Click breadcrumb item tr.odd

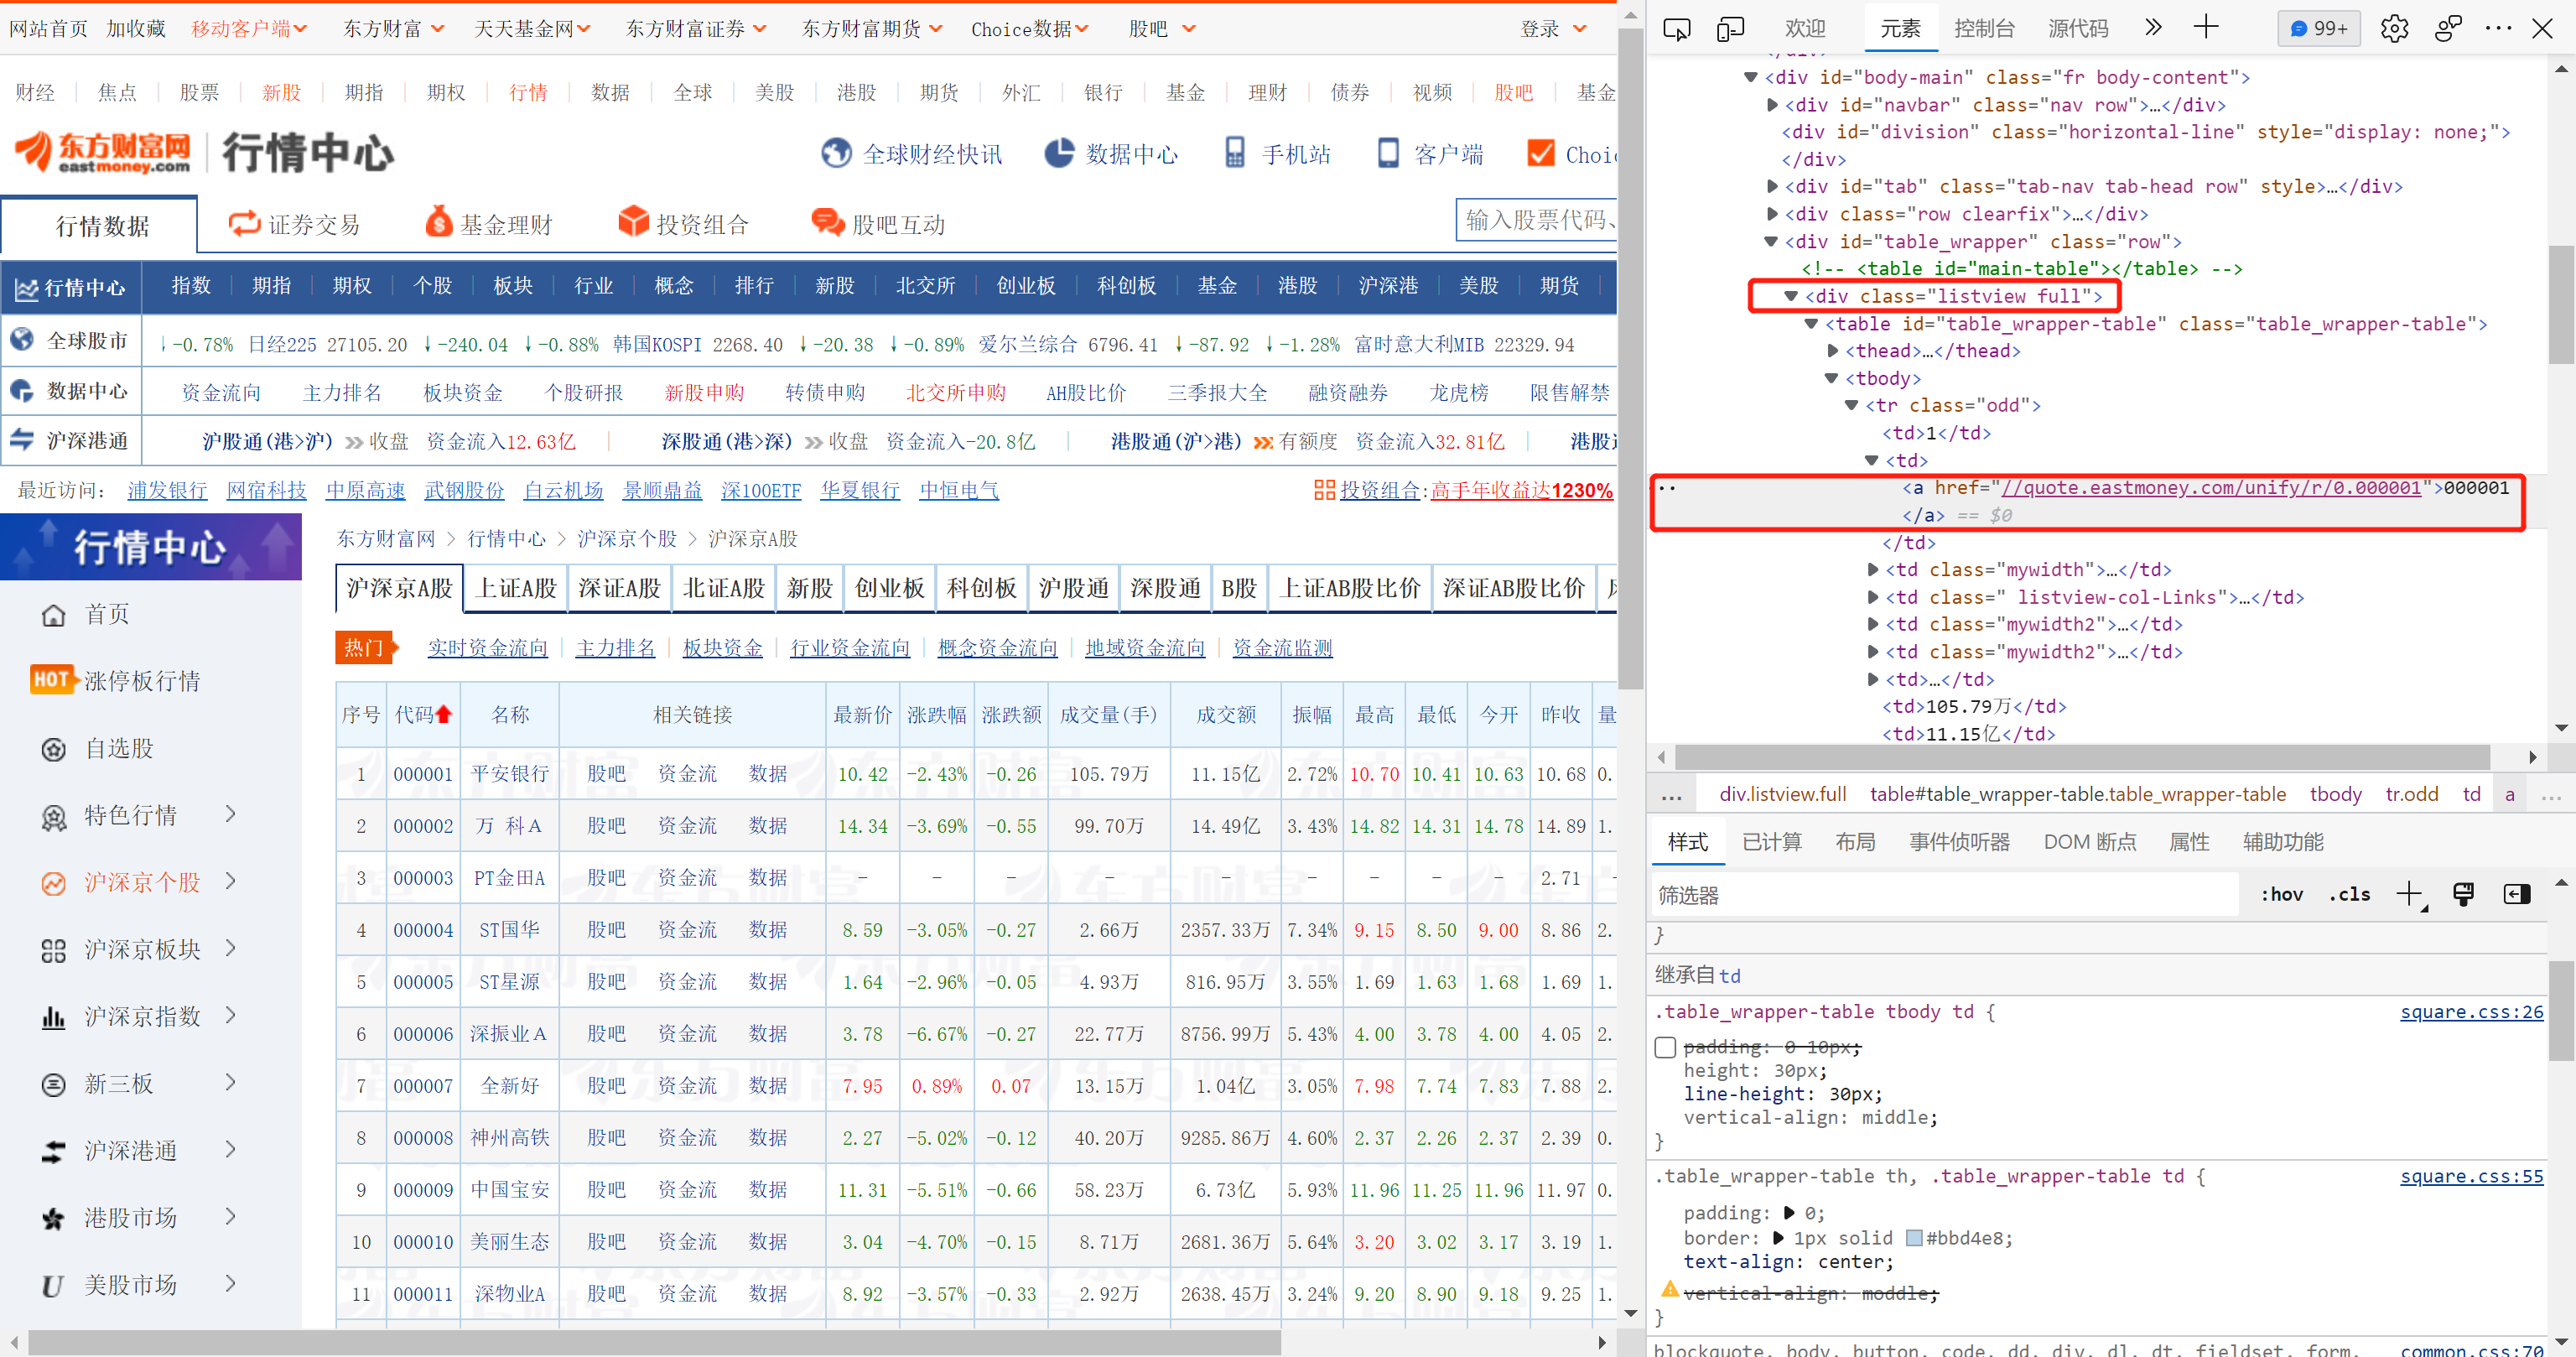(x=2411, y=794)
